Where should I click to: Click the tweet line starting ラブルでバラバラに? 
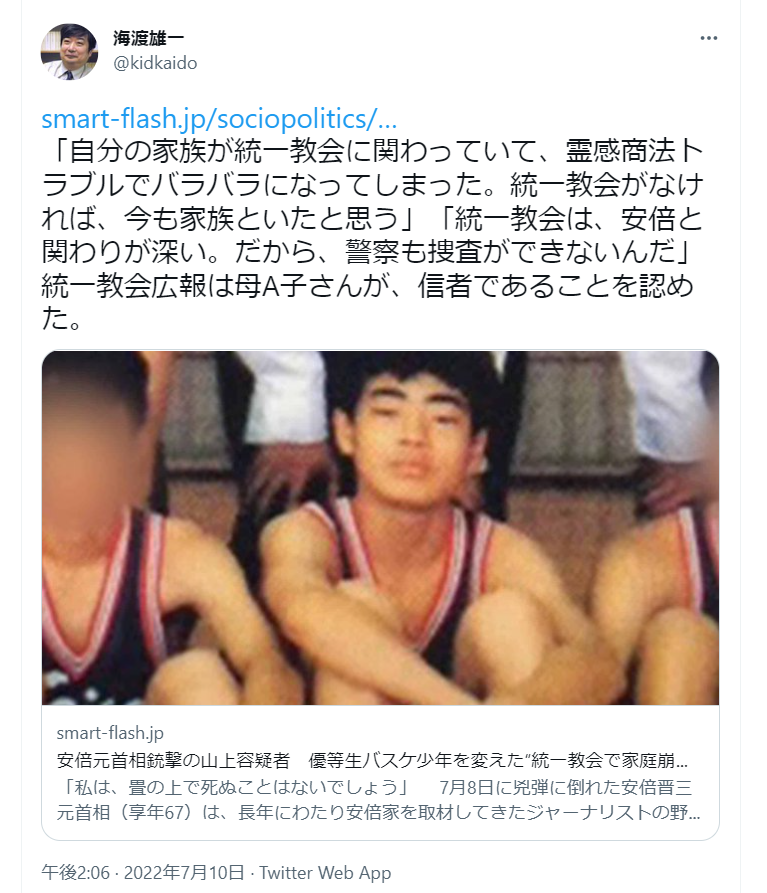373,185
